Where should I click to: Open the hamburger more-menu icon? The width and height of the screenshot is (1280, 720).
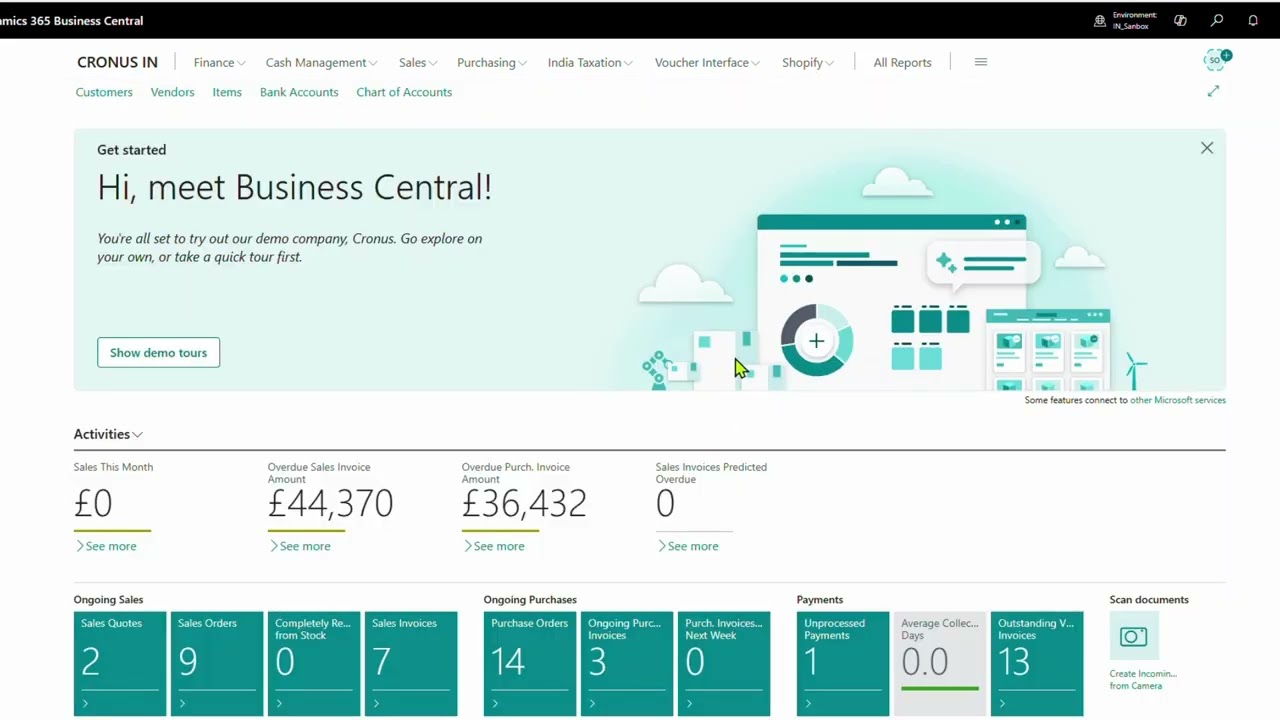coord(981,62)
